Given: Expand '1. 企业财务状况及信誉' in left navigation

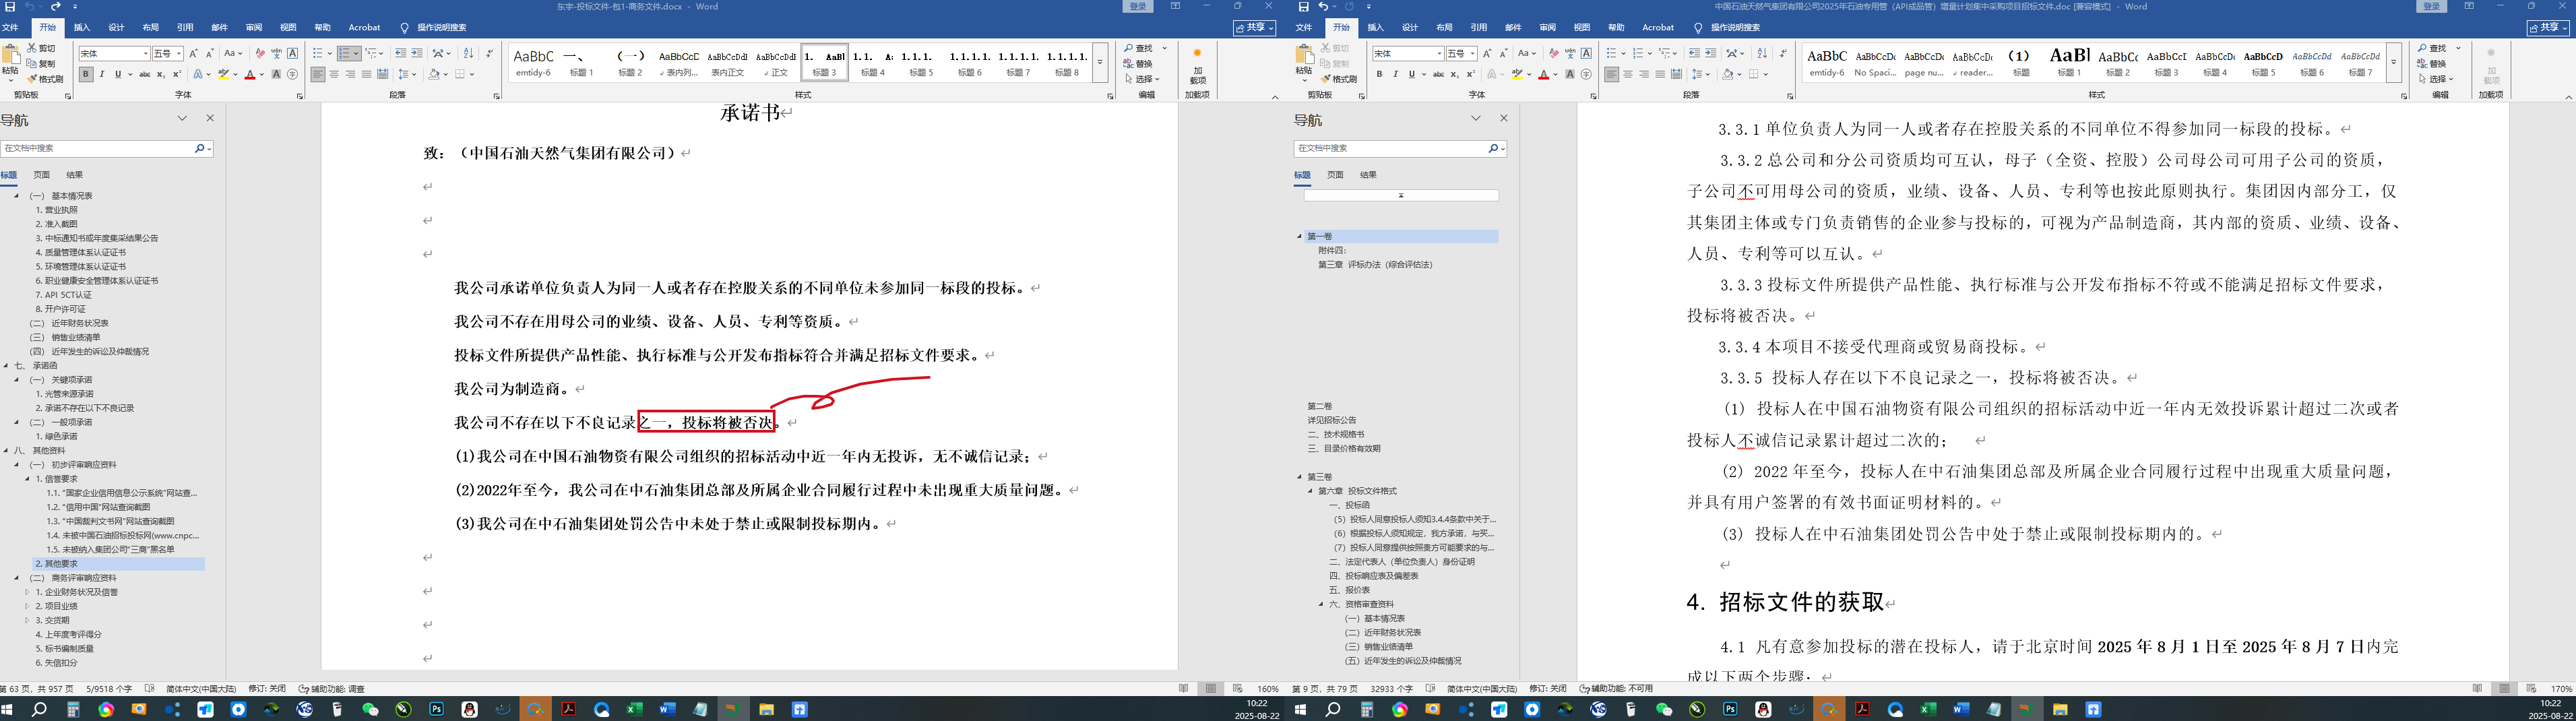Looking at the screenshot, I should click(x=27, y=592).
